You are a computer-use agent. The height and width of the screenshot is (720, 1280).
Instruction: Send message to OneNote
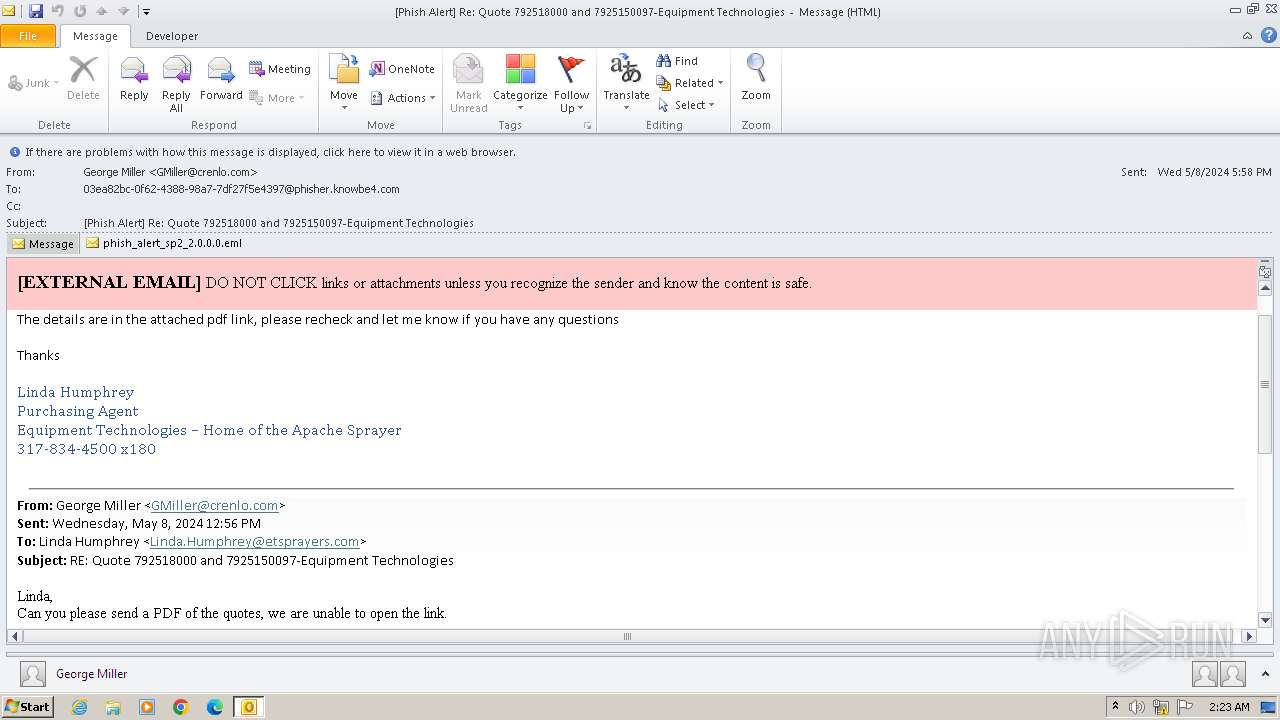(402, 69)
